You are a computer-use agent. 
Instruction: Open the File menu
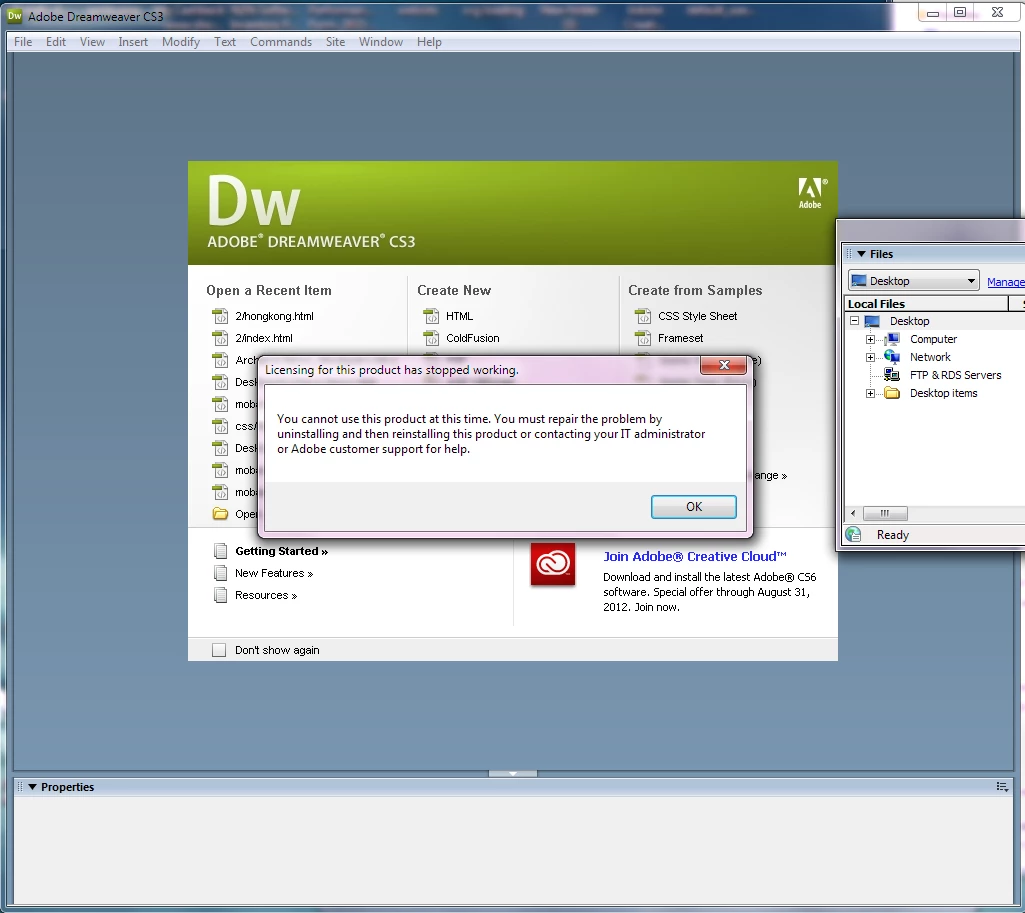coord(23,42)
